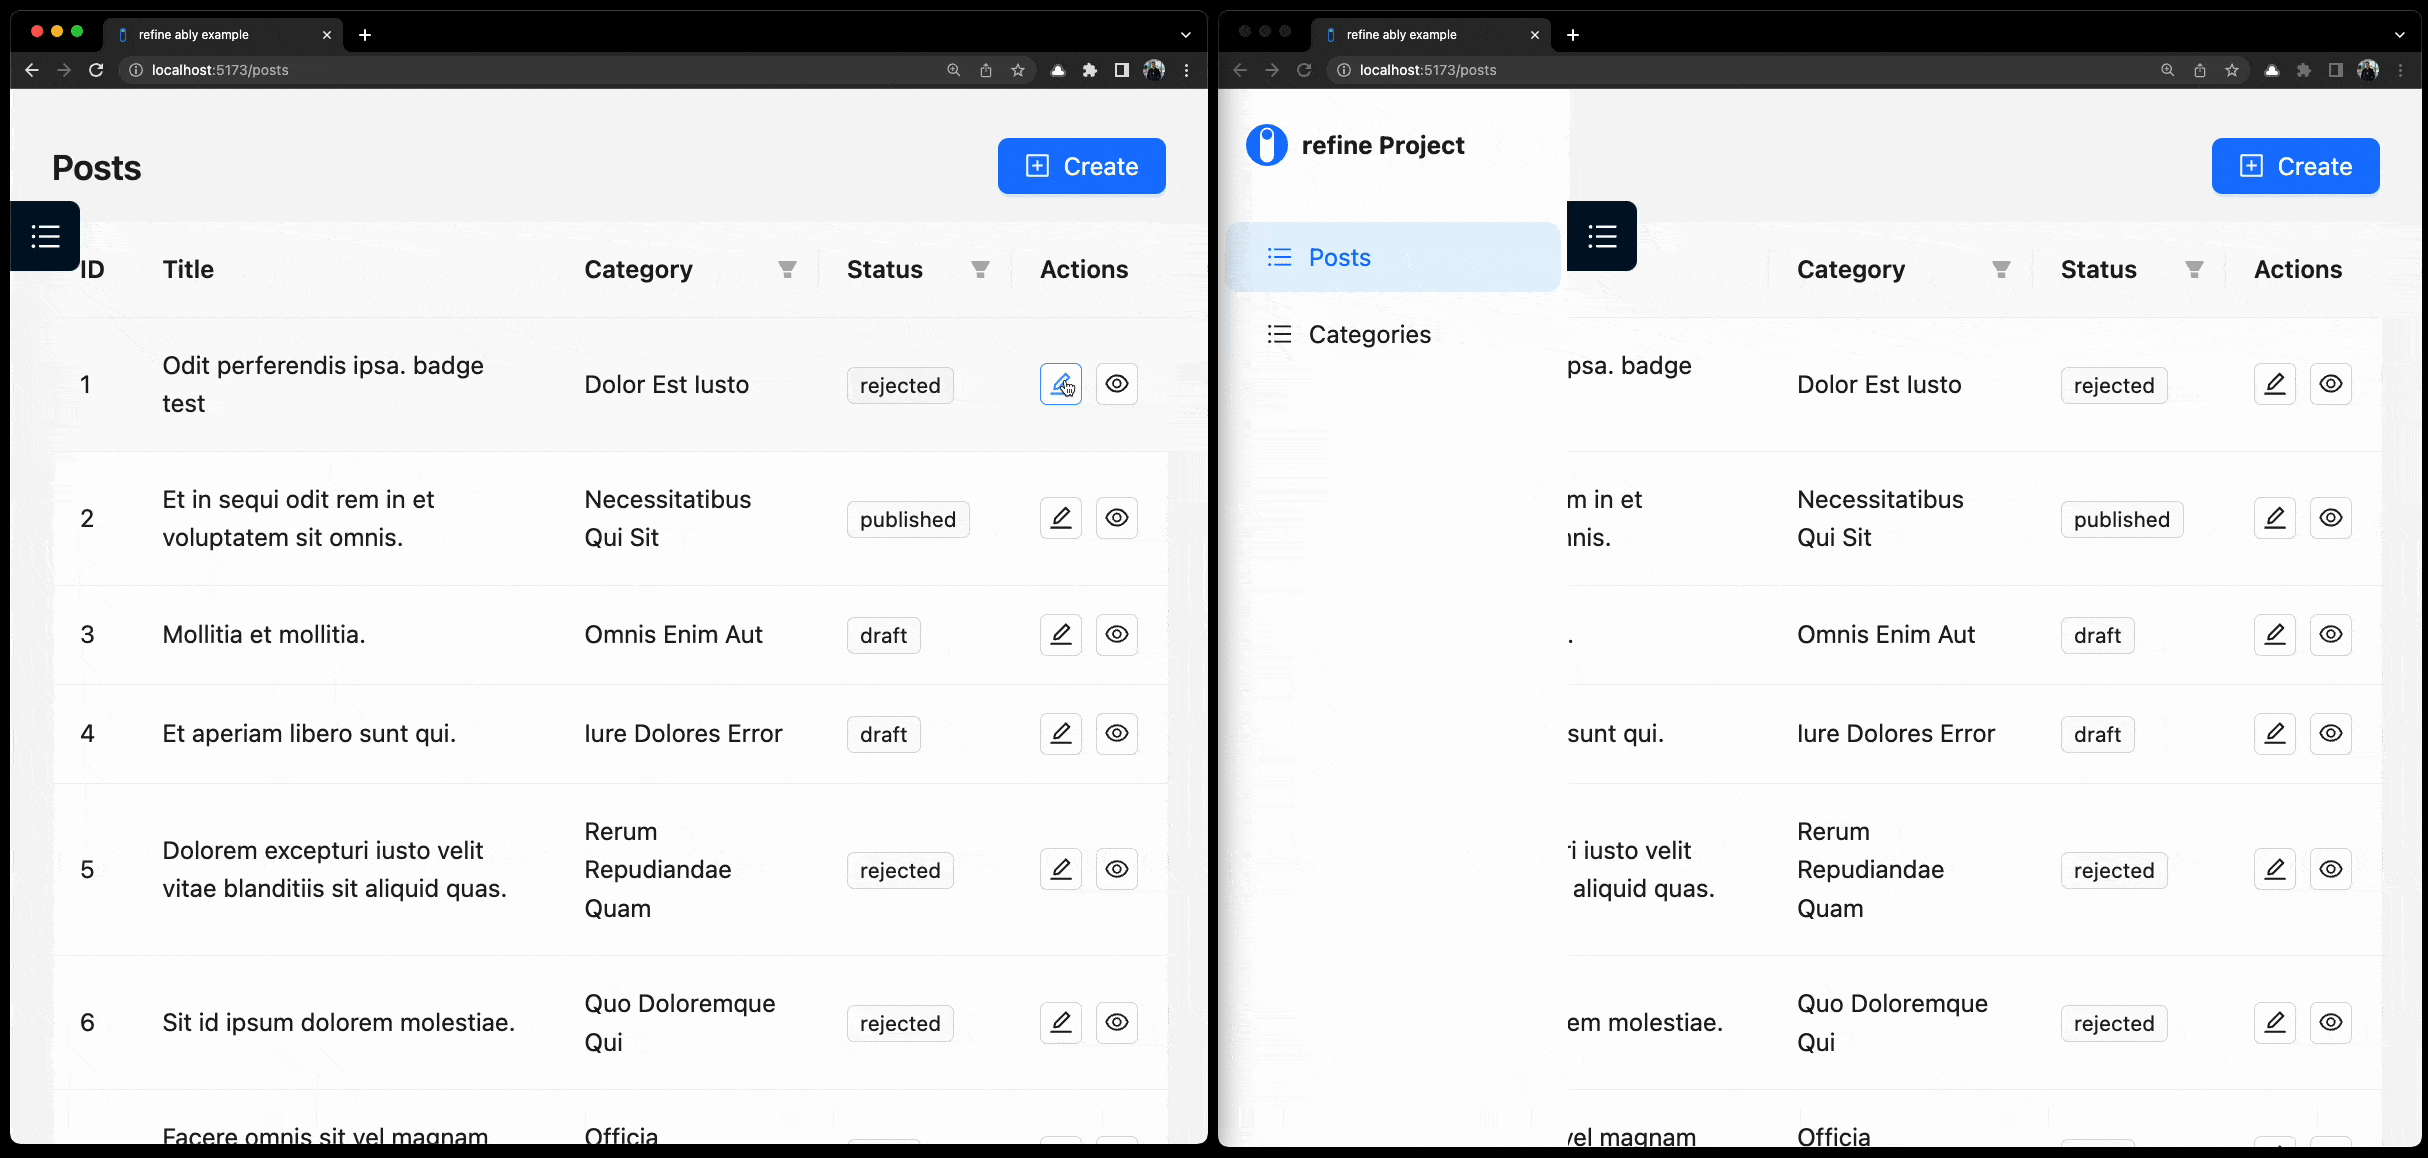Click the Create button on left panel

[x=1081, y=166]
